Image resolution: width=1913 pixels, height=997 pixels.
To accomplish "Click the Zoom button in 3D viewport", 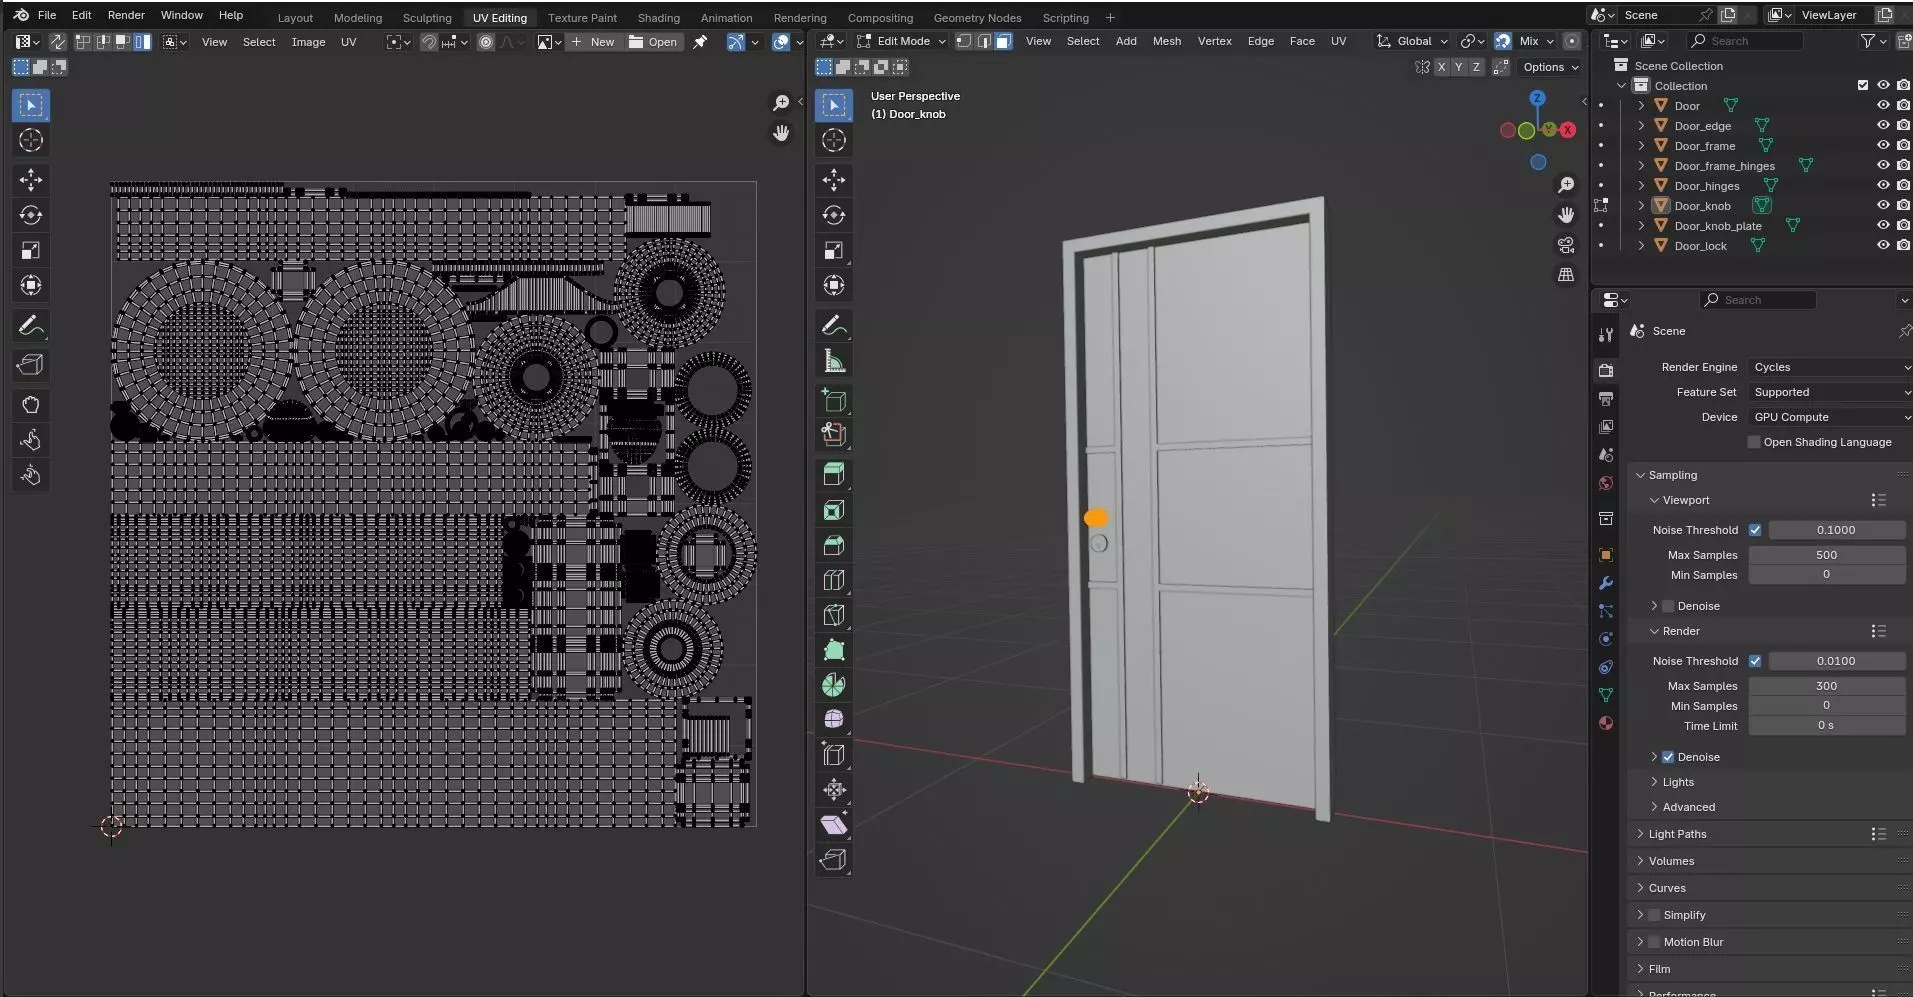I will coord(1566,185).
